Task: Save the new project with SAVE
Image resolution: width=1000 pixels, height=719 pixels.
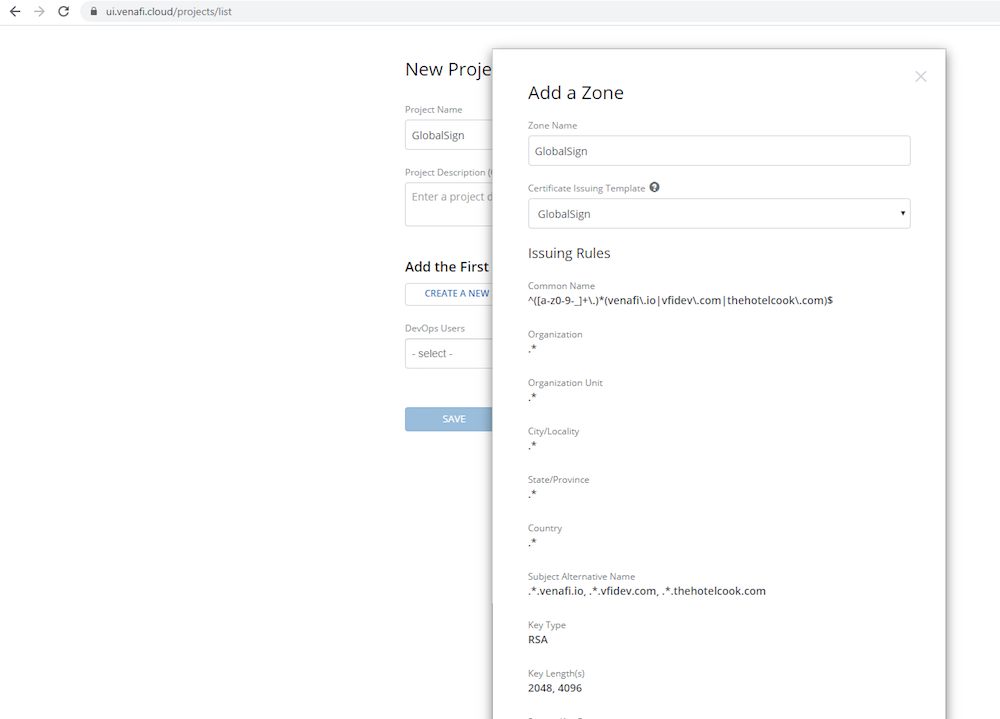Action: coord(448,419)
